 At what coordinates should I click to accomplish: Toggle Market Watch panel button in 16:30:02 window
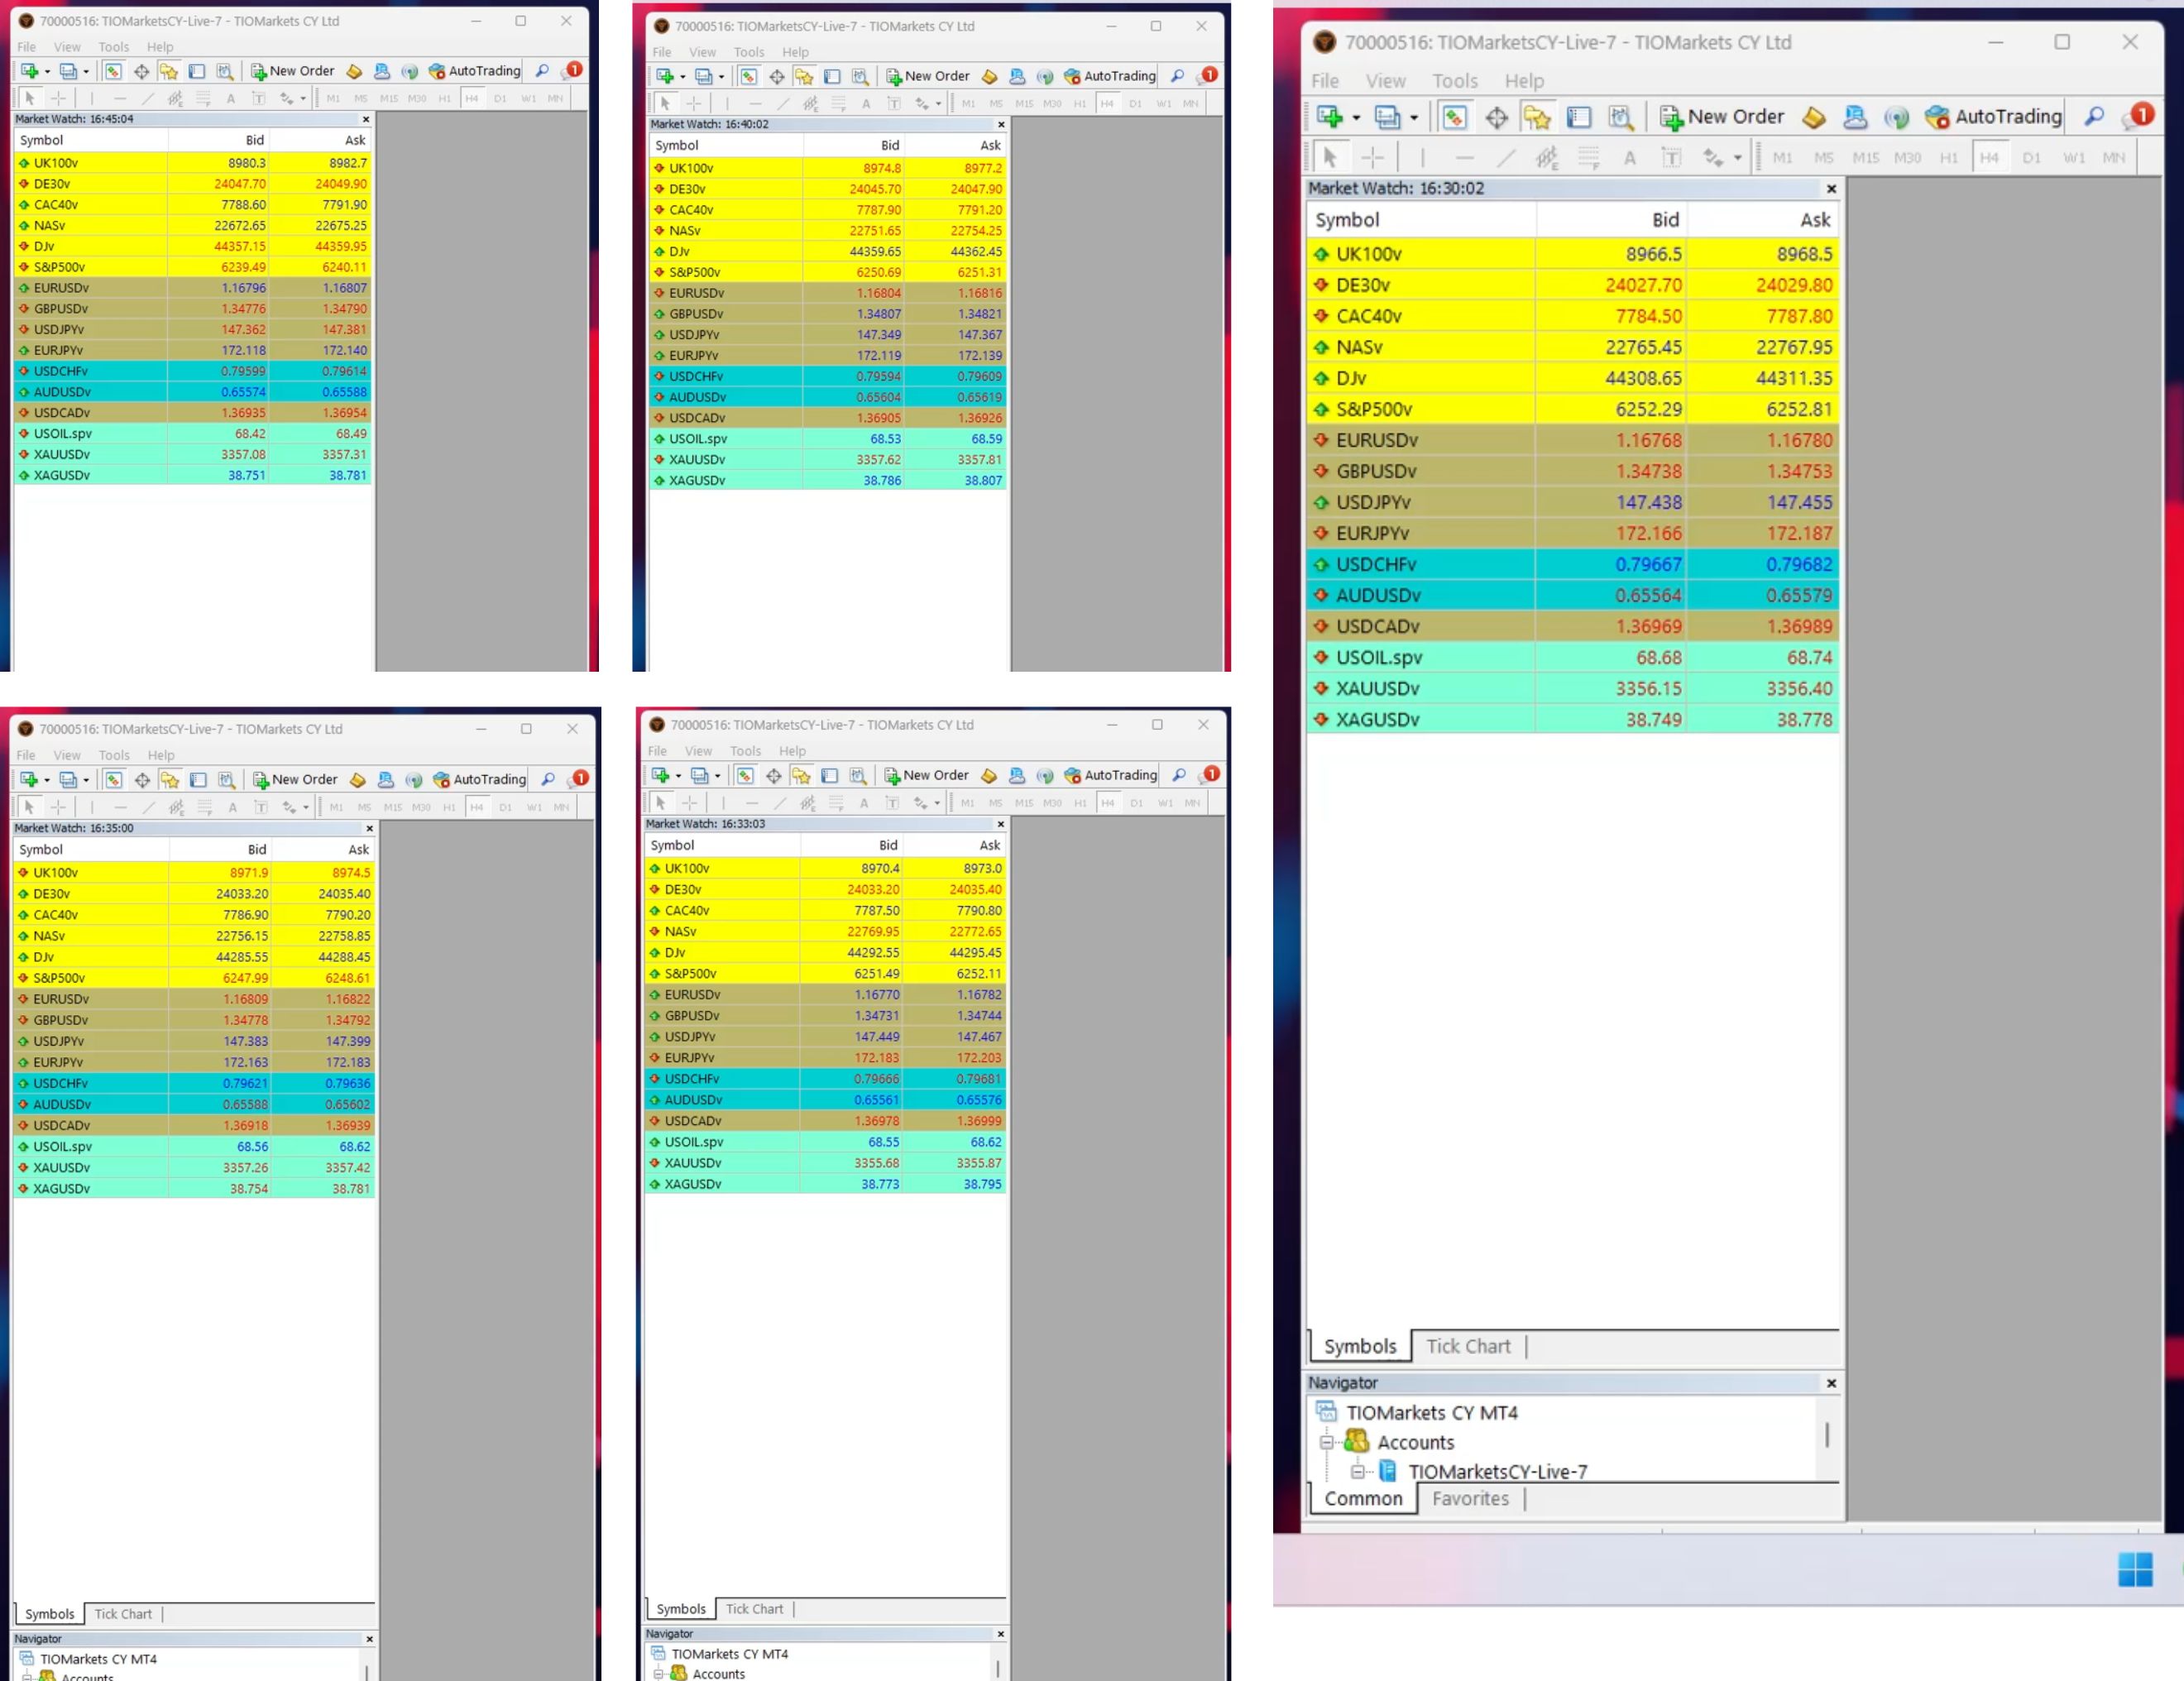coord(1454,117)
